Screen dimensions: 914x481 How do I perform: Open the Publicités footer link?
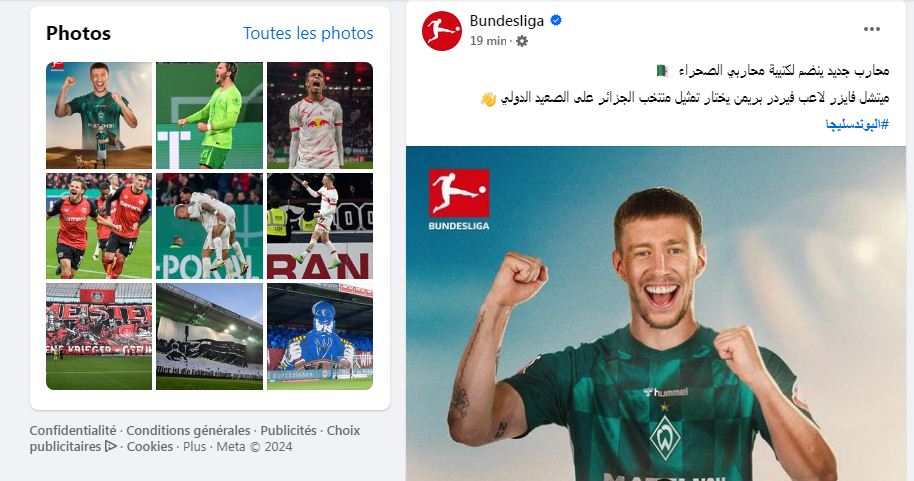289,430
